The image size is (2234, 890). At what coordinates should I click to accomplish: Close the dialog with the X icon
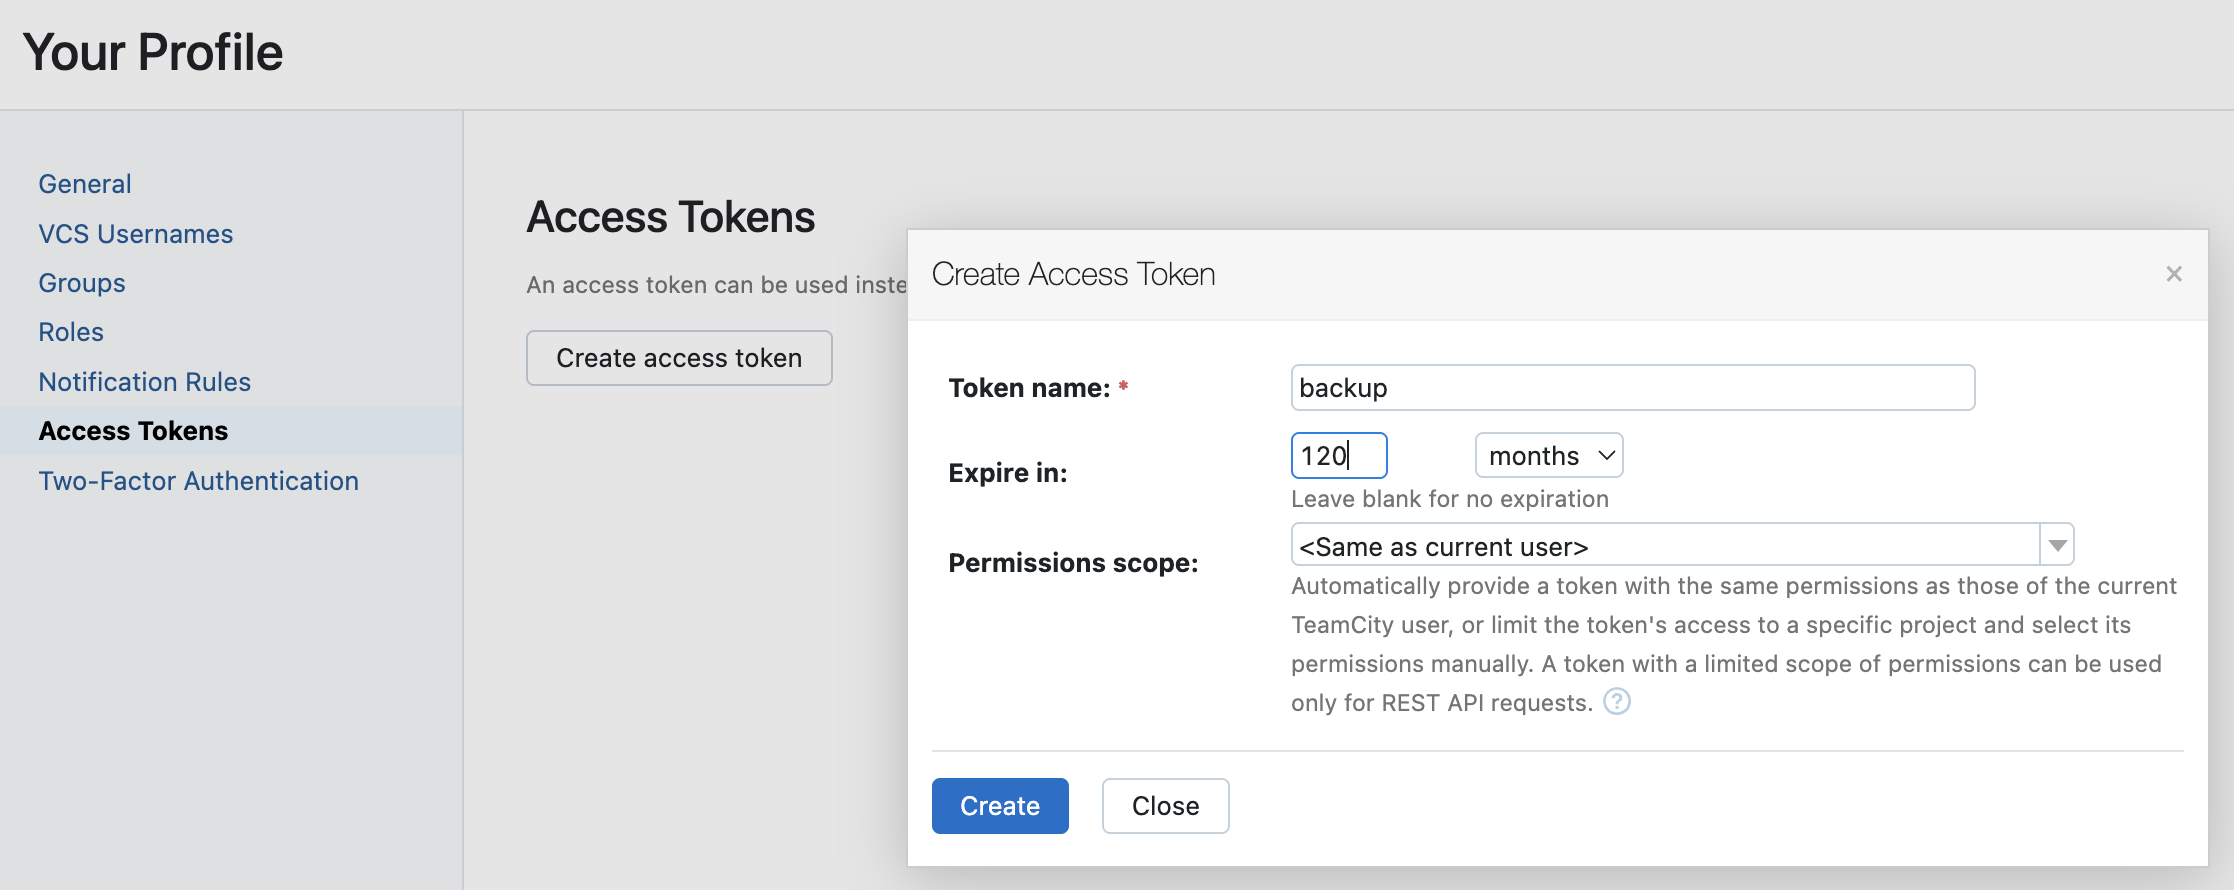2173,274
